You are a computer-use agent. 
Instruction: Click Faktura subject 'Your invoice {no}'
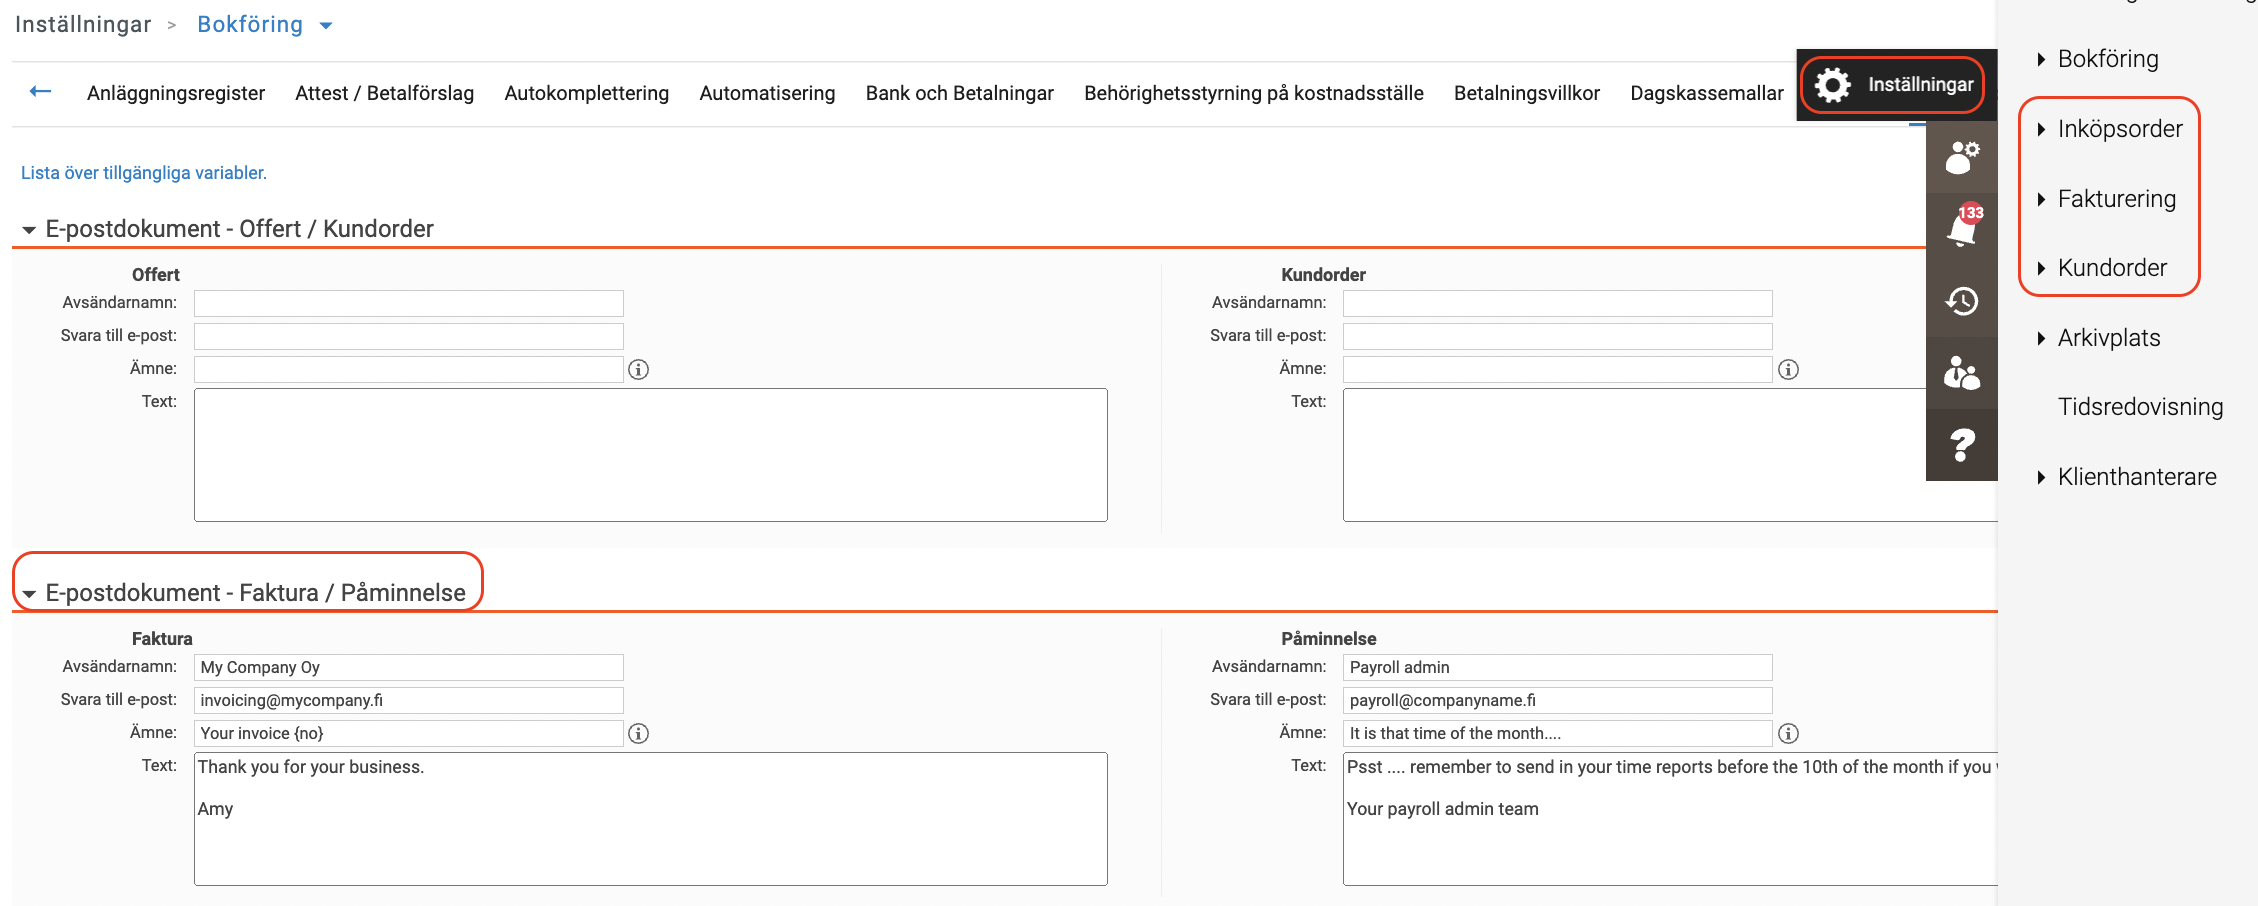click(409, 733)
